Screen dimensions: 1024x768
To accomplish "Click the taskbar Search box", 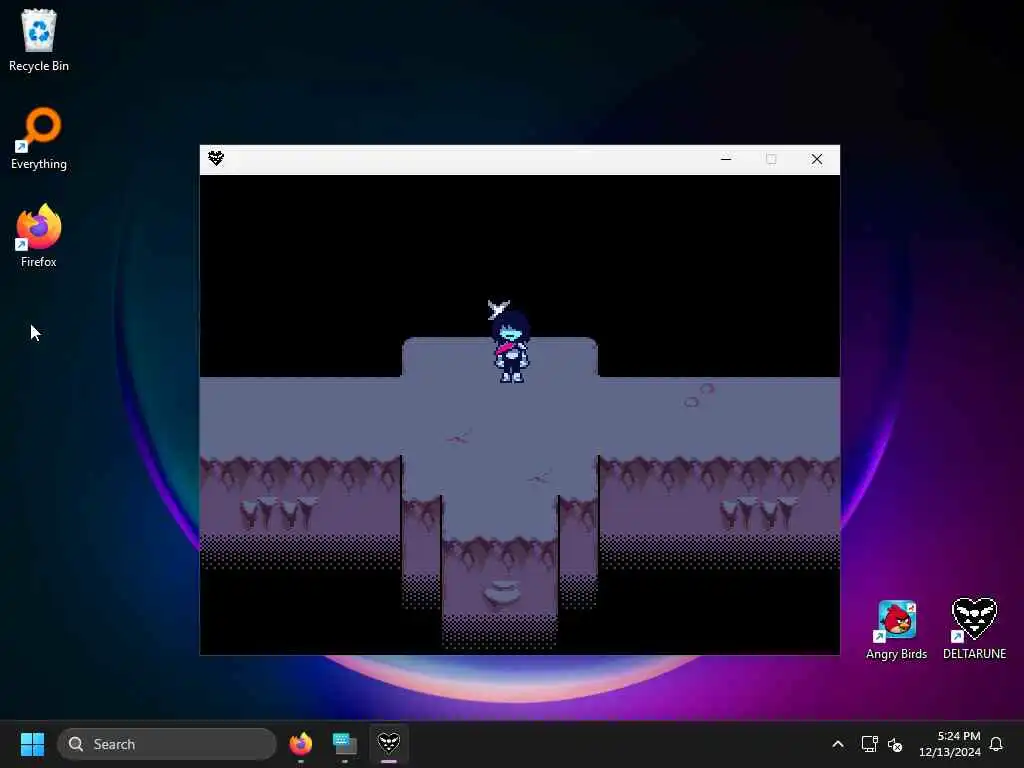I will pos(167,744).
